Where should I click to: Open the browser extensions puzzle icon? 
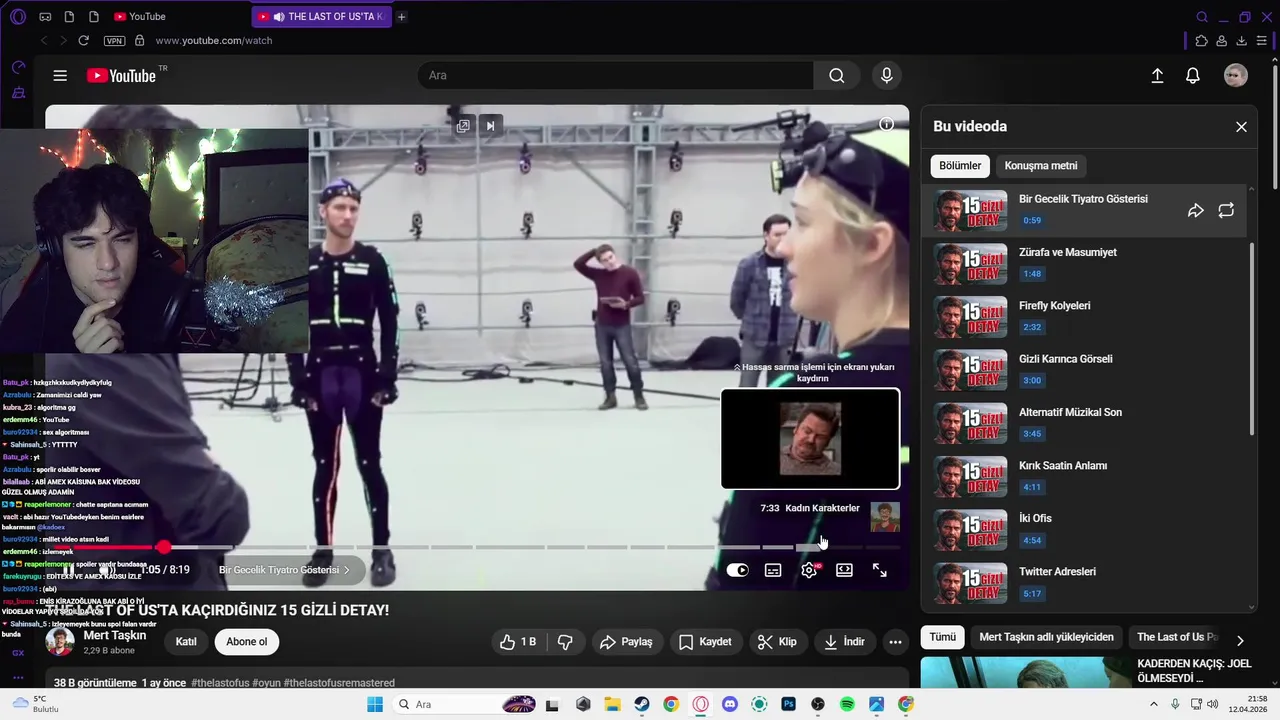tap(1202, 41)
